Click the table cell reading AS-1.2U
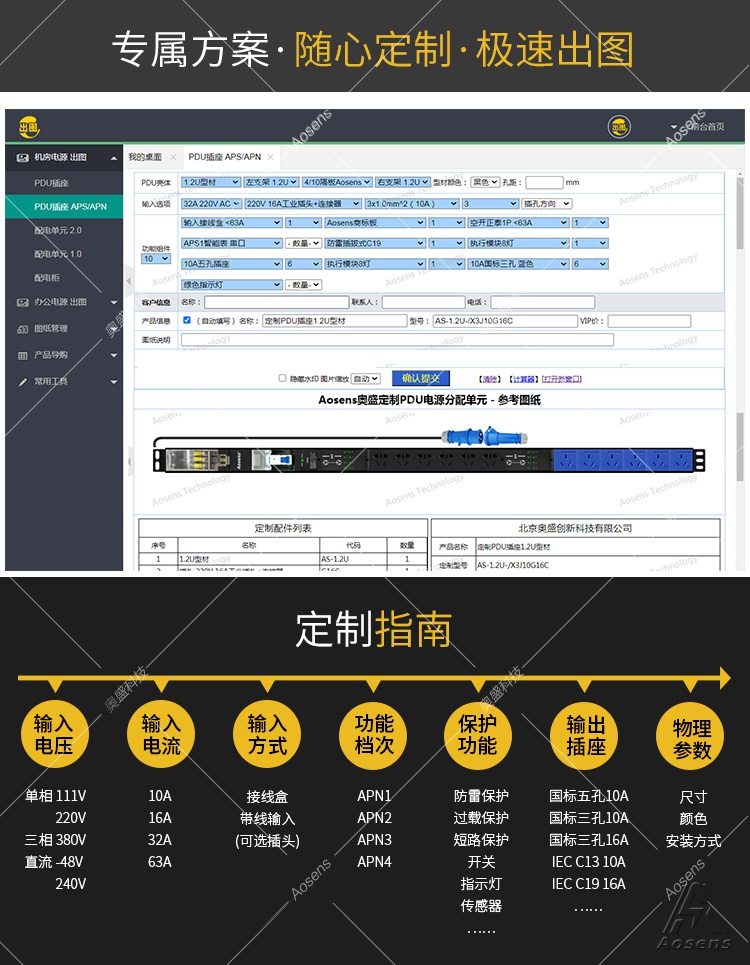Viewport: 750px width, 965px height. tap(353, 559)
